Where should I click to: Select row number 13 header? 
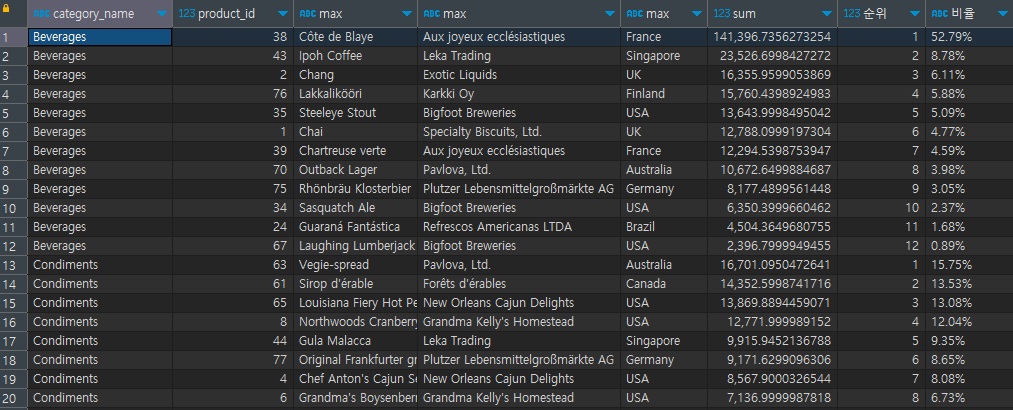pyautogui.click(x=14, y=265)
